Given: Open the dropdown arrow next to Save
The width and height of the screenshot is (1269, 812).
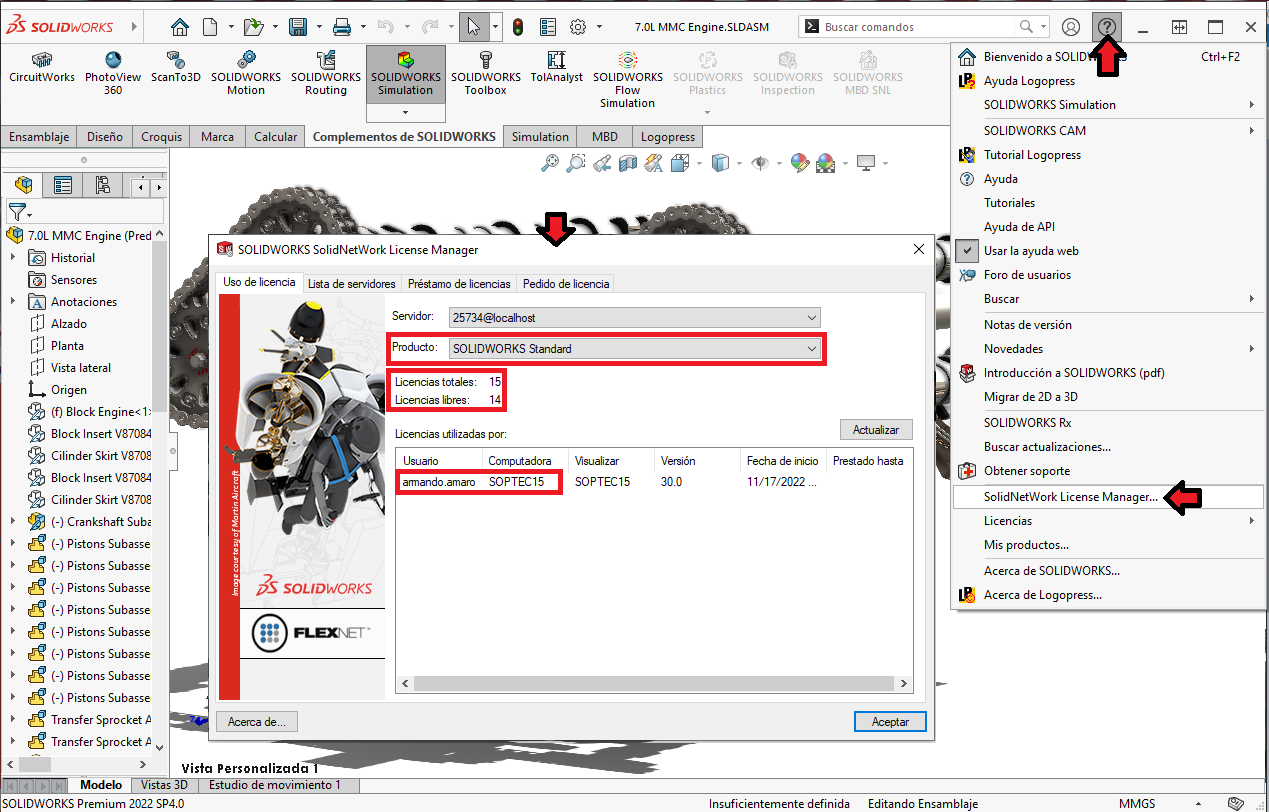Looking at the screenshot, I should [x=319, y=27].
